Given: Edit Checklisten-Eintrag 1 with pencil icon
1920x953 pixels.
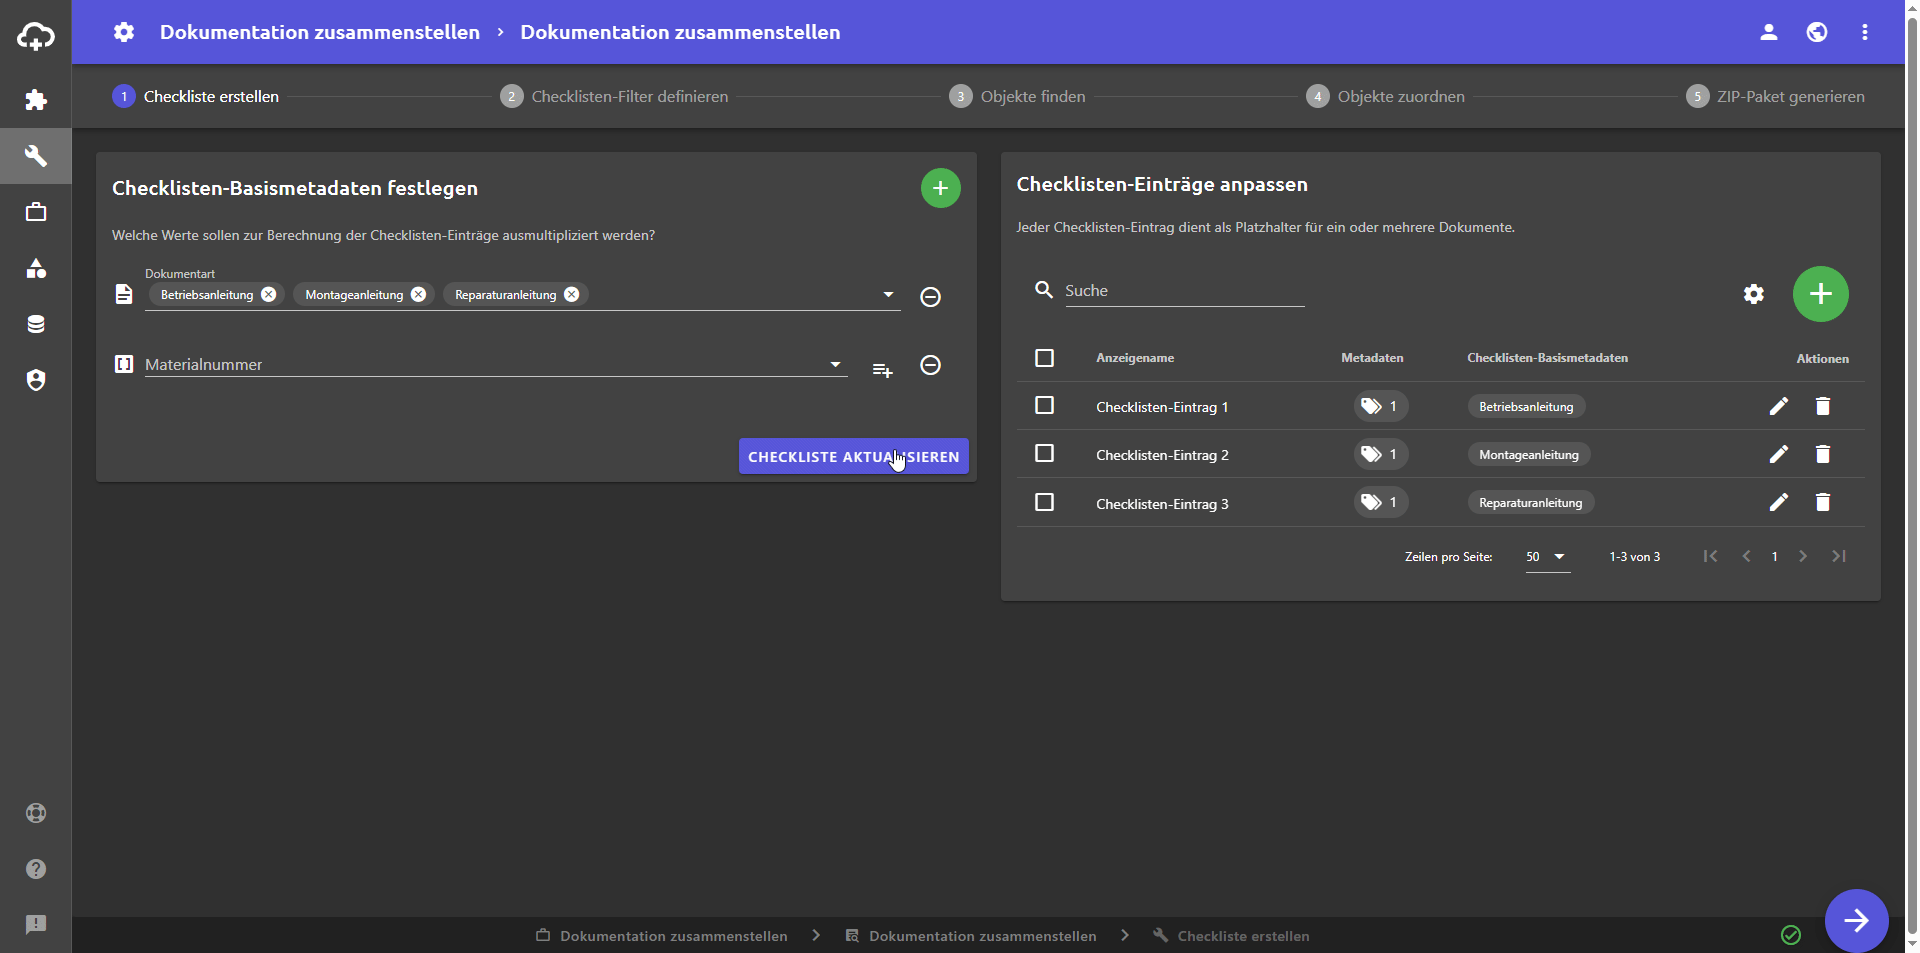Looking at the screenshot, I should click(x=1778, y=406).
